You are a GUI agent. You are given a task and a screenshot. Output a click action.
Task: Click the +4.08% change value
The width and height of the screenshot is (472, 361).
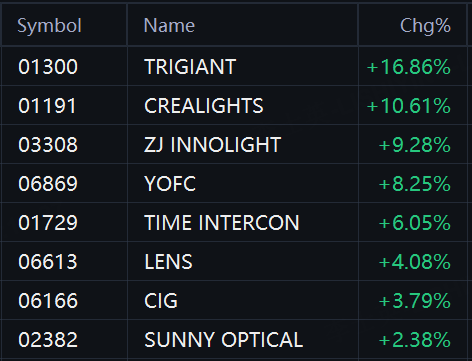click(x=415, y=262)
